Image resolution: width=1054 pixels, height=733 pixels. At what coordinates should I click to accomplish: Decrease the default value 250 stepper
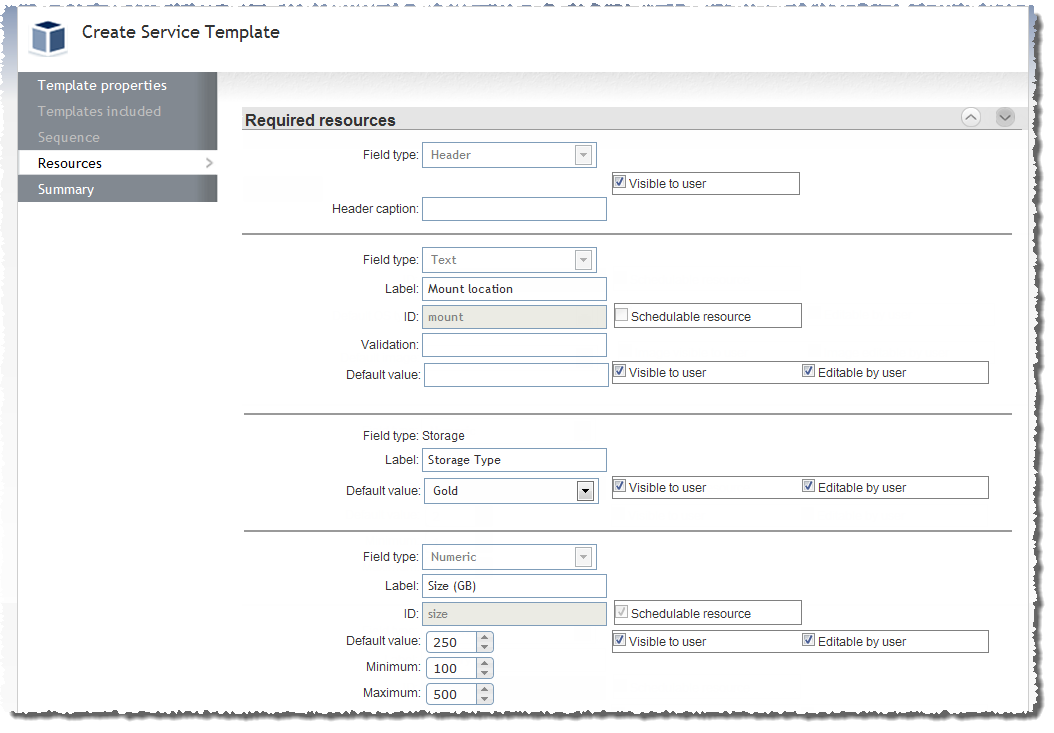pyautogui.click(x=485, y=647)
